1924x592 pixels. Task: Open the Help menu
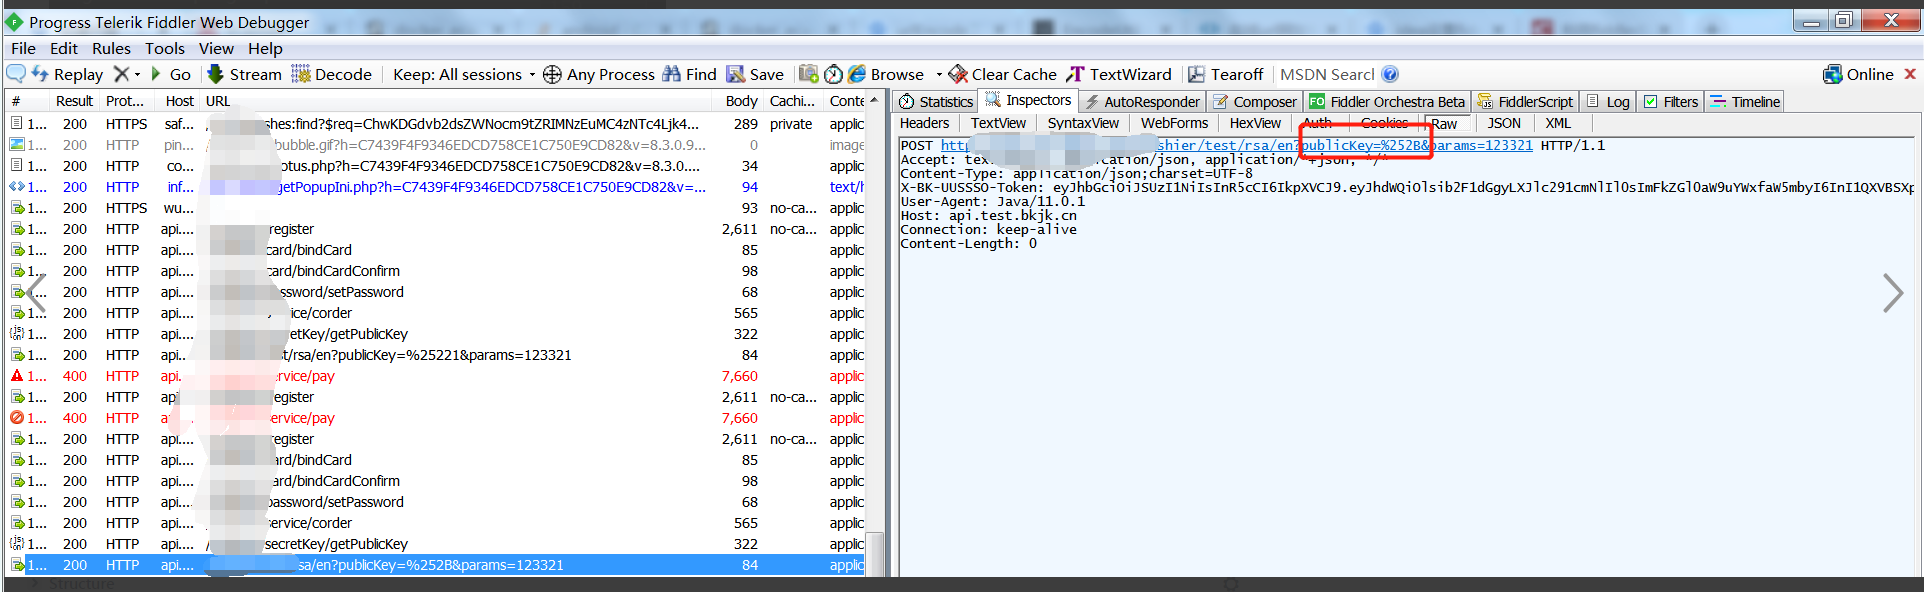[x=265, y=48]
